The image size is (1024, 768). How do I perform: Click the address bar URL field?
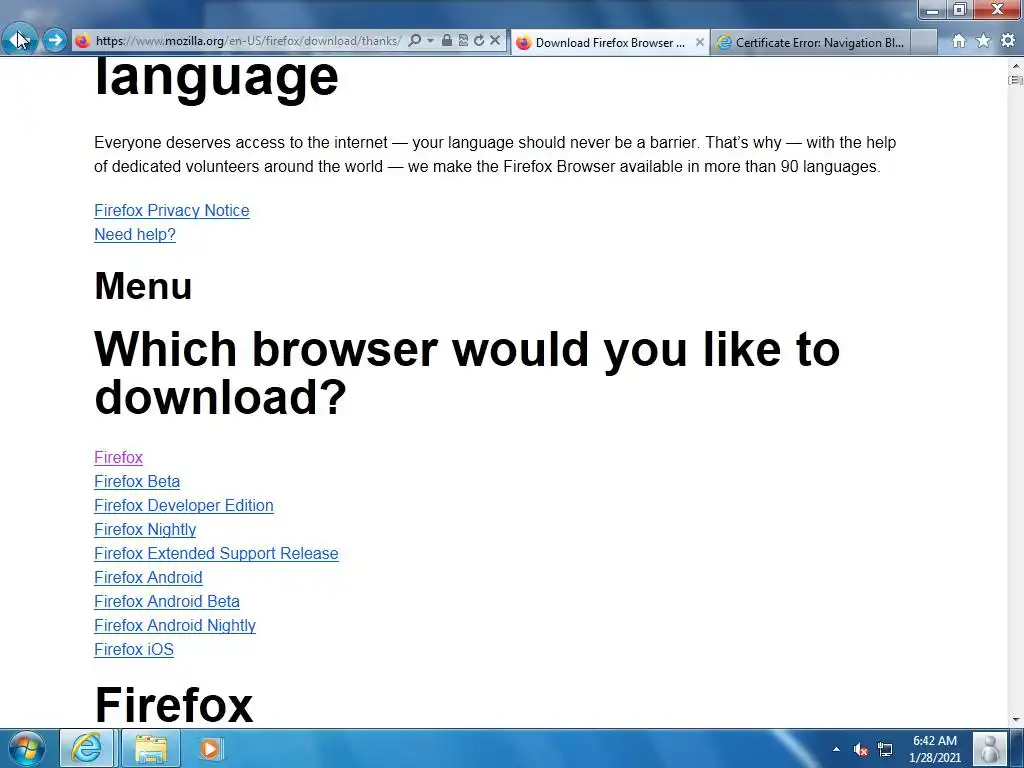tap(248, 40)
